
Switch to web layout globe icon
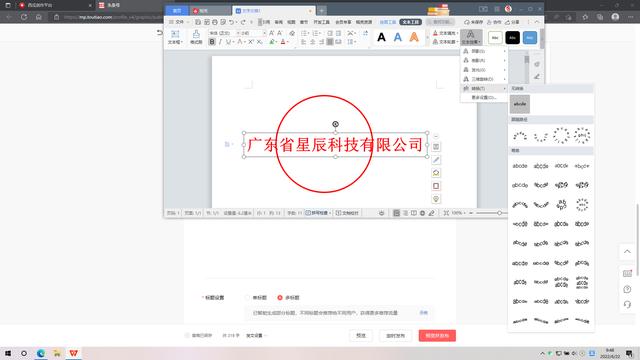coord(422,213)
